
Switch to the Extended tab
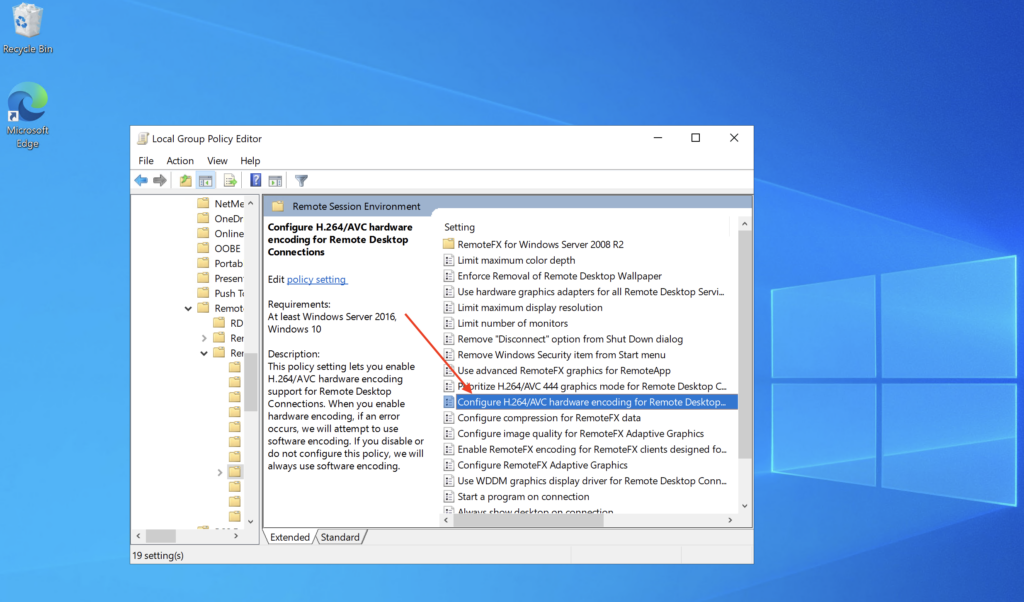coord(290,537)
